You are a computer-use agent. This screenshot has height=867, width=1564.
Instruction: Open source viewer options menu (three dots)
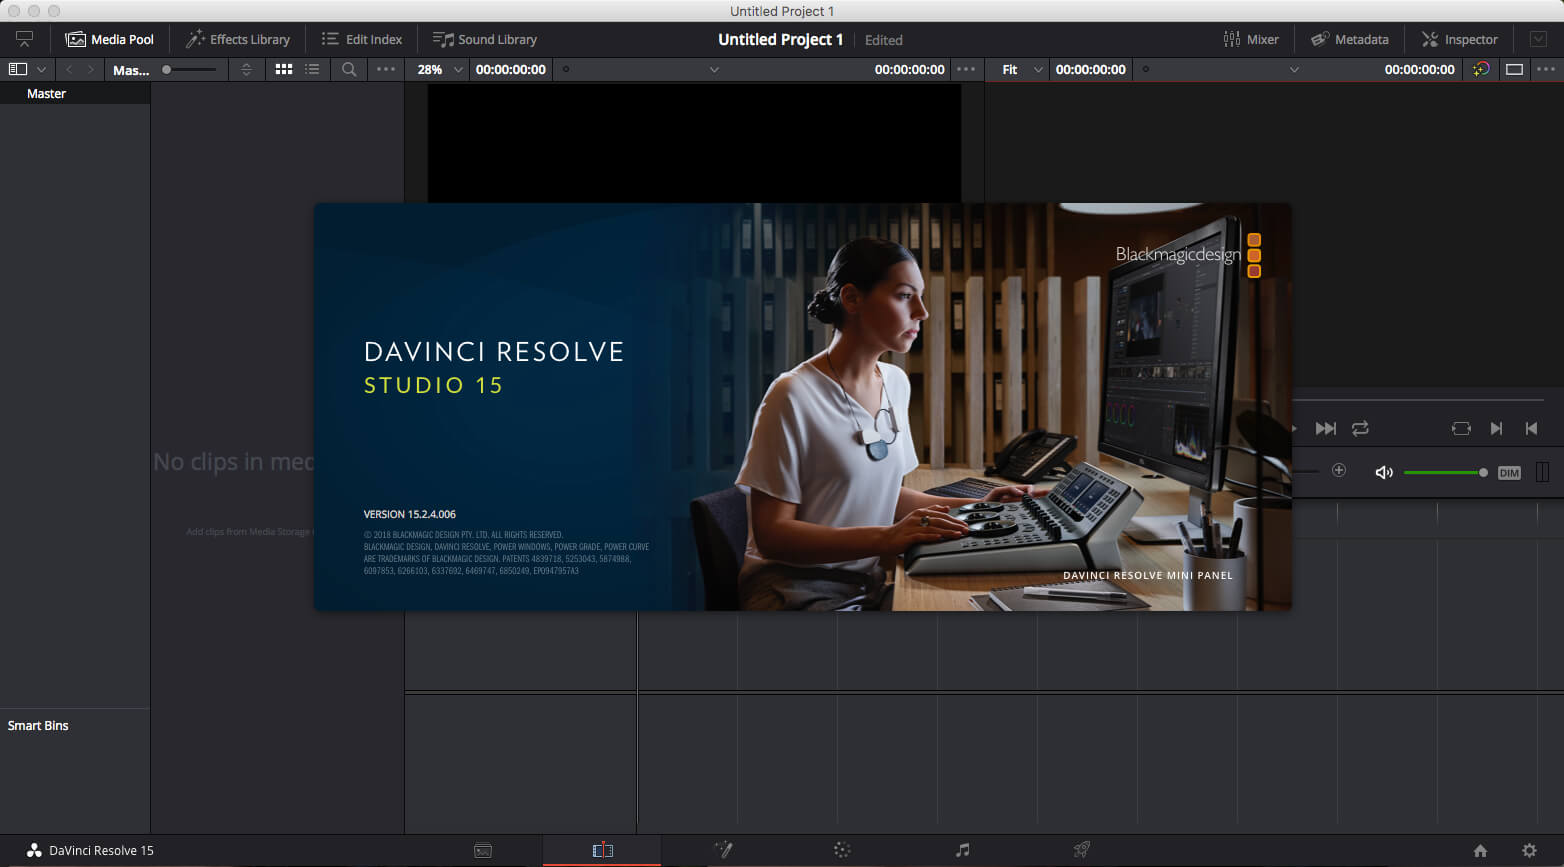click(966, 70)
